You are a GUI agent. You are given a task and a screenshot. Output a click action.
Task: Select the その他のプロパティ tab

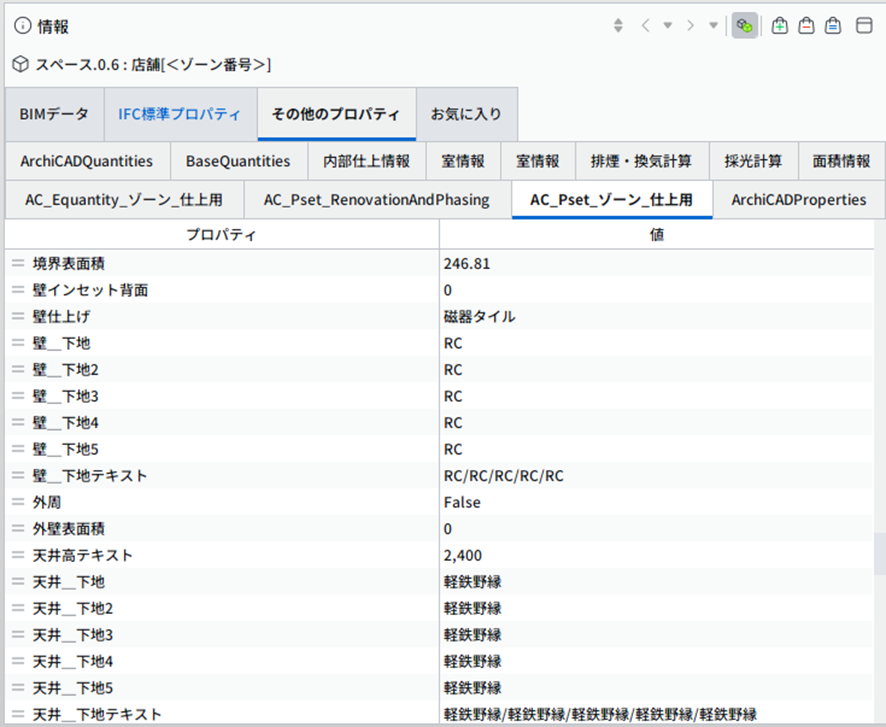point(337,114)
